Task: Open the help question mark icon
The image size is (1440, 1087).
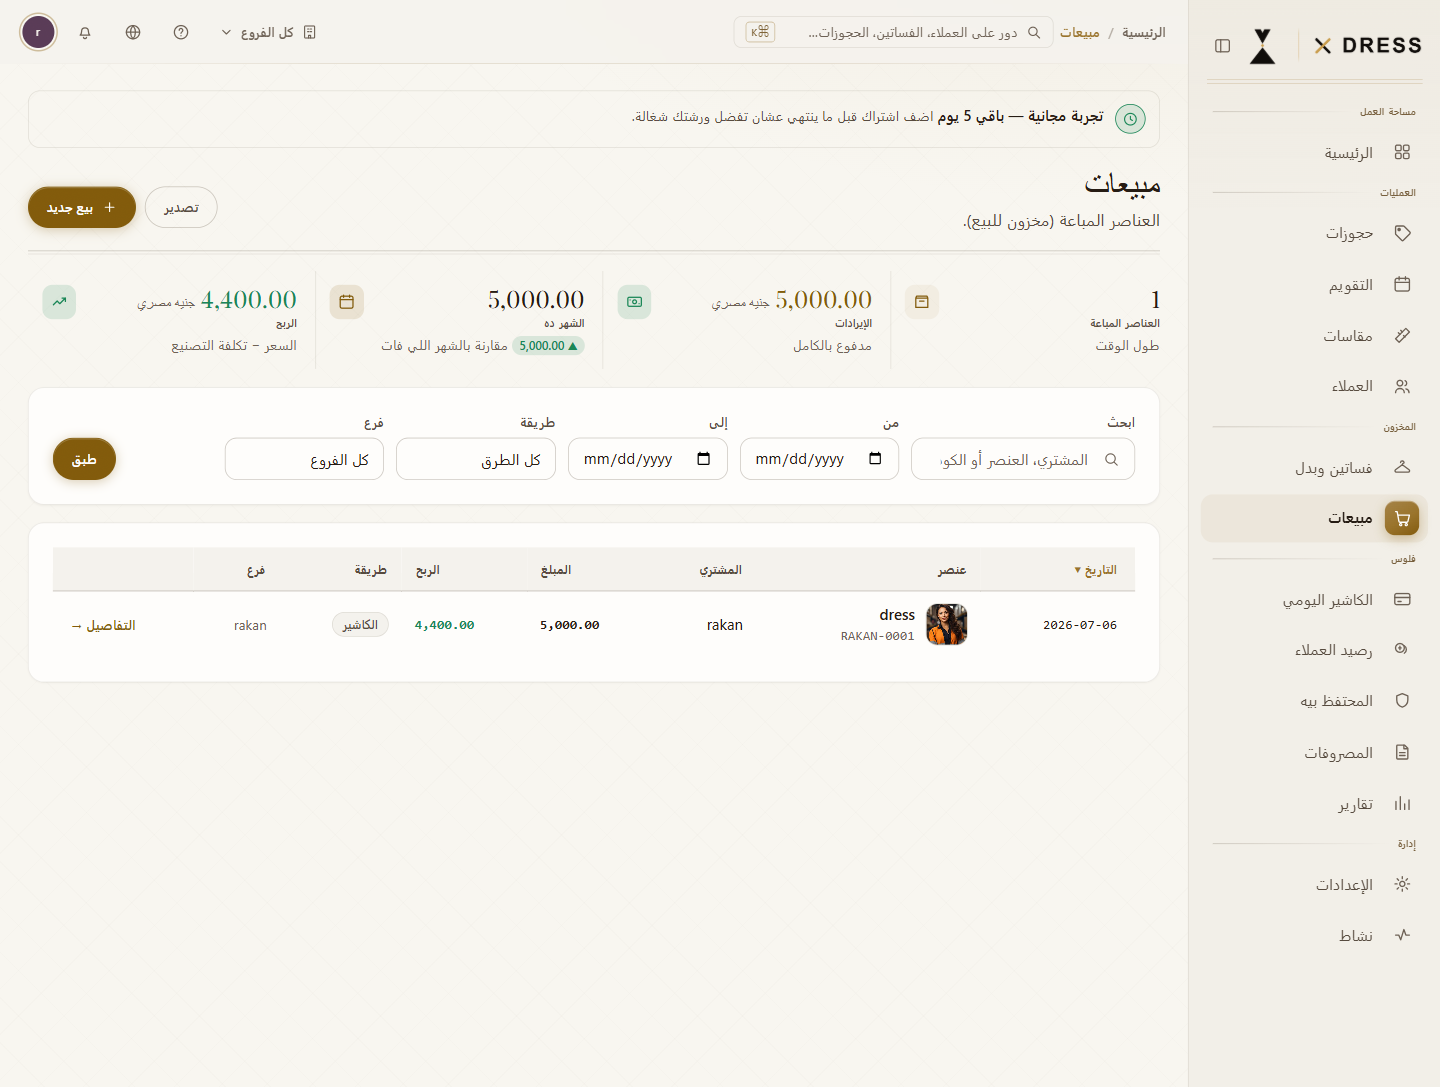Action: (181, 32)
